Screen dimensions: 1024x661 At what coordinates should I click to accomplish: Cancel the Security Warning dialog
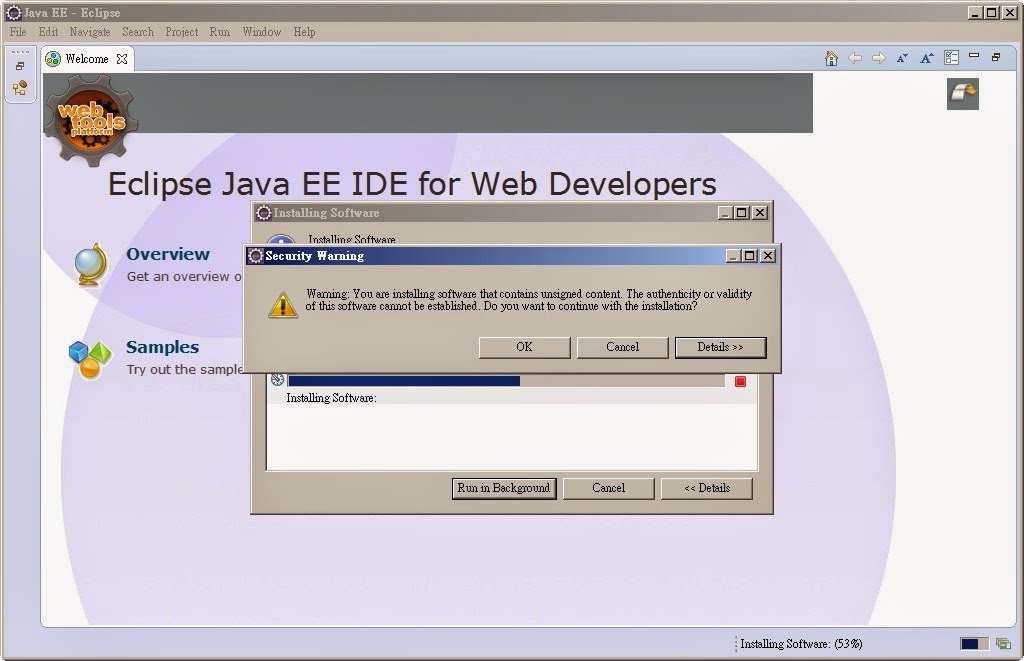point(622,347)
